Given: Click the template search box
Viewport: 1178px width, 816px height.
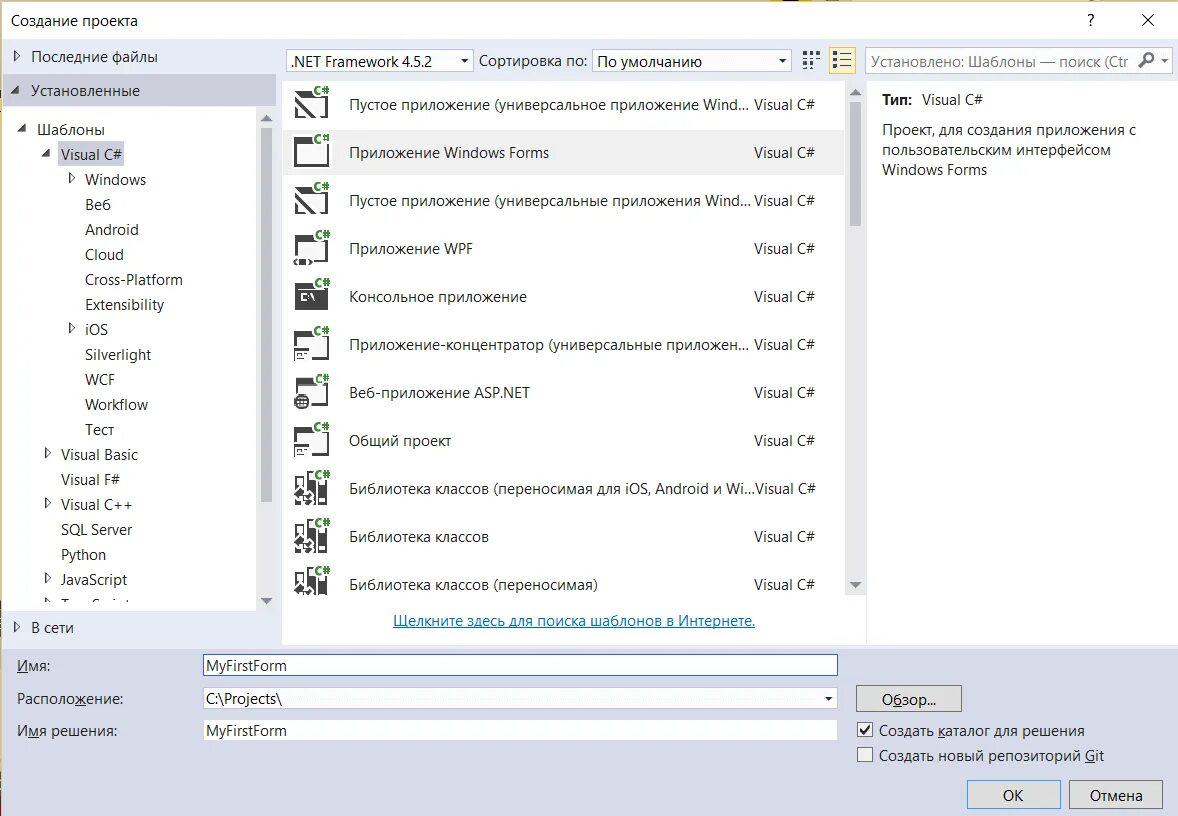Looking at the screenshot, I should [x=1001, y=61].
